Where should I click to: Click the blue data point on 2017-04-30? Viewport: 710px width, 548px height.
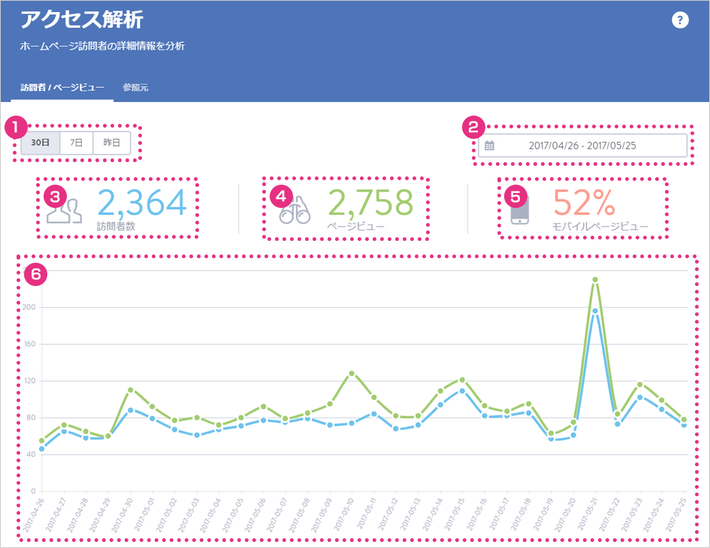pyautogui.click(x=130, y=410)
